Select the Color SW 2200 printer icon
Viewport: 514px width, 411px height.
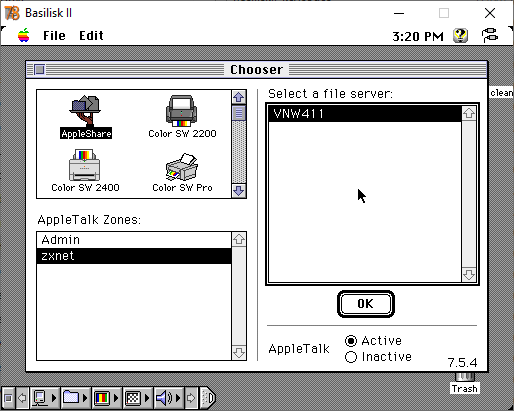[x=182, y=117]
